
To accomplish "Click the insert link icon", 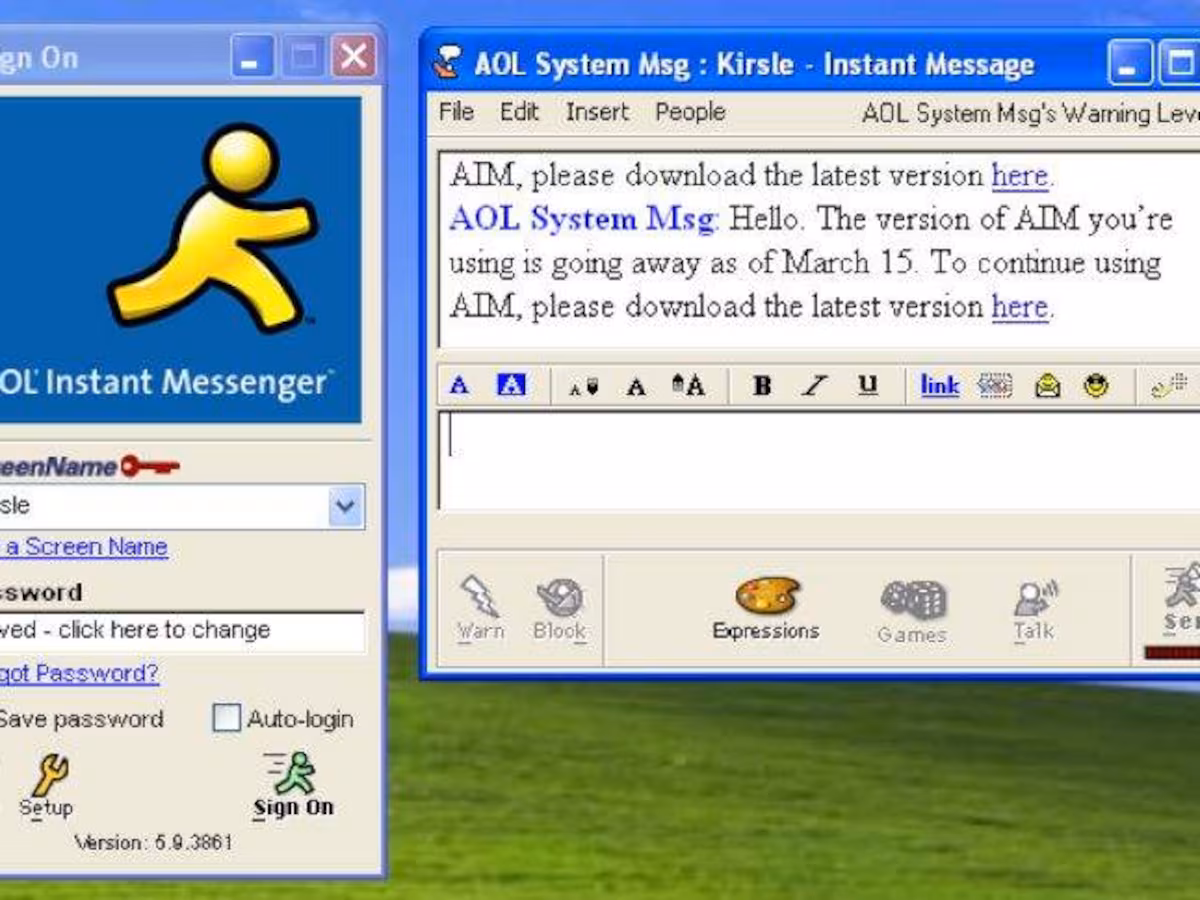I will click(x=938, y=385).
